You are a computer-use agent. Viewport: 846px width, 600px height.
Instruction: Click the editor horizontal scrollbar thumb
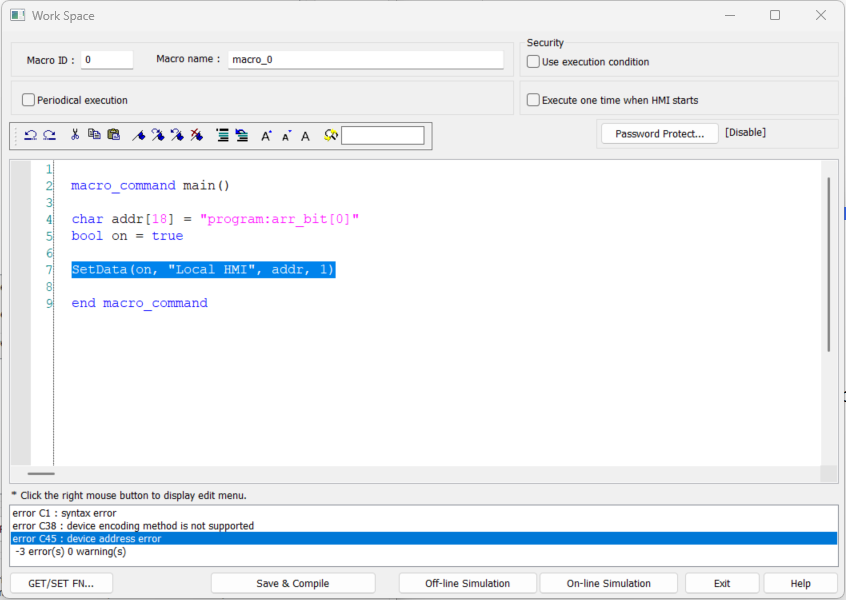41,474
